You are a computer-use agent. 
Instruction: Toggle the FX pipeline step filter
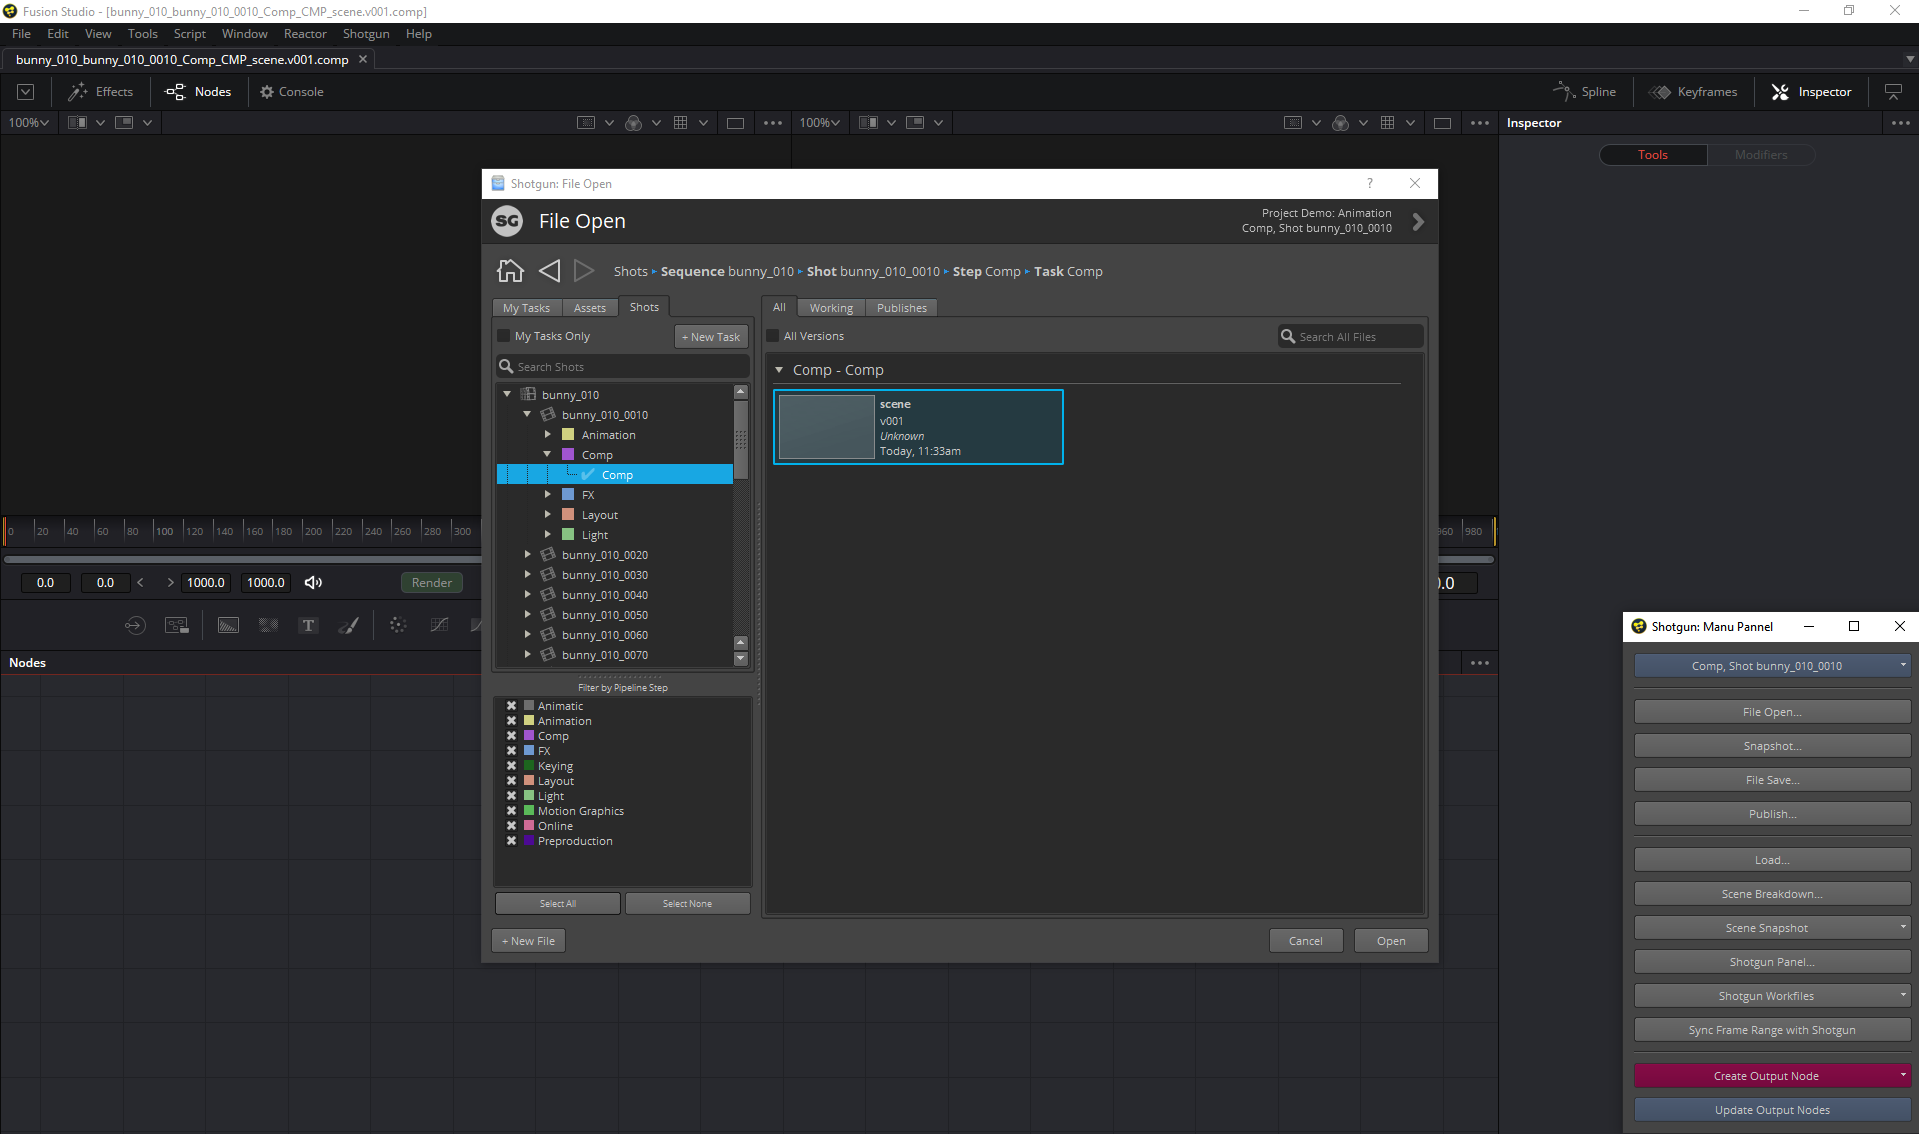click(x=511, y=751)
